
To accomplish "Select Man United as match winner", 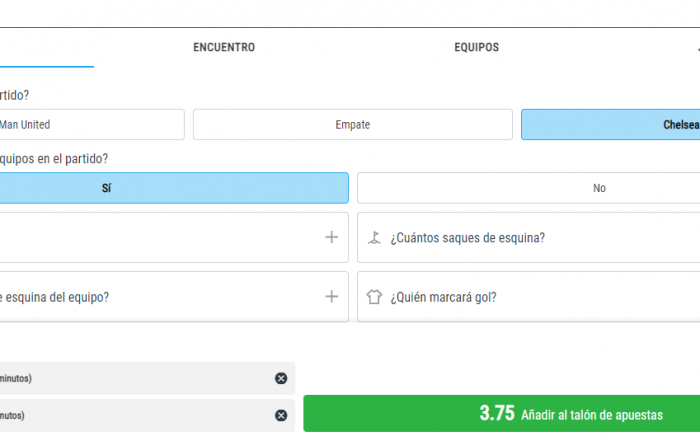I will tap(90, 125).
